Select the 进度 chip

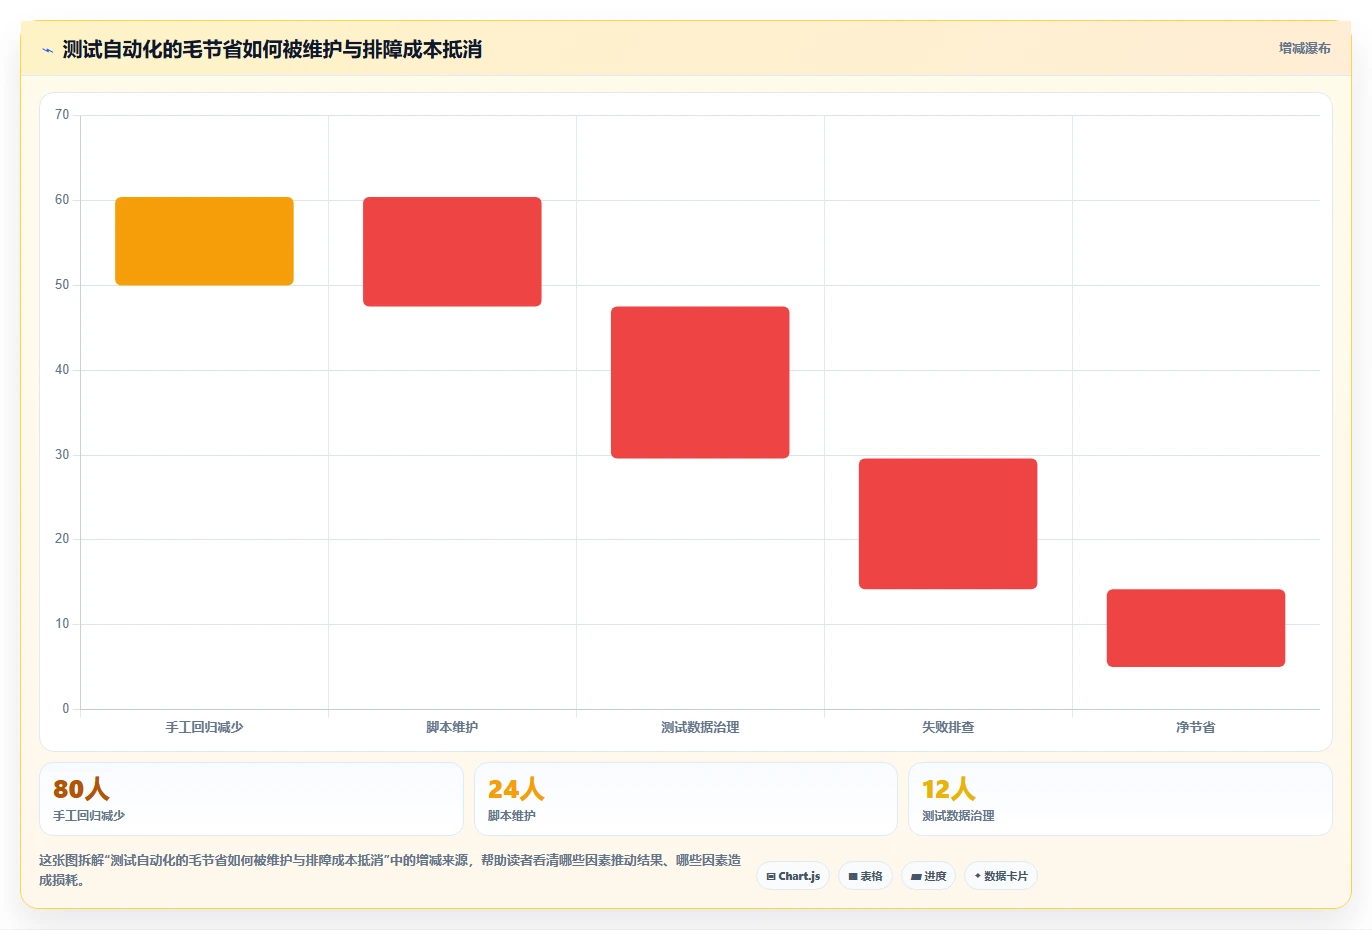tap(928, 876)
